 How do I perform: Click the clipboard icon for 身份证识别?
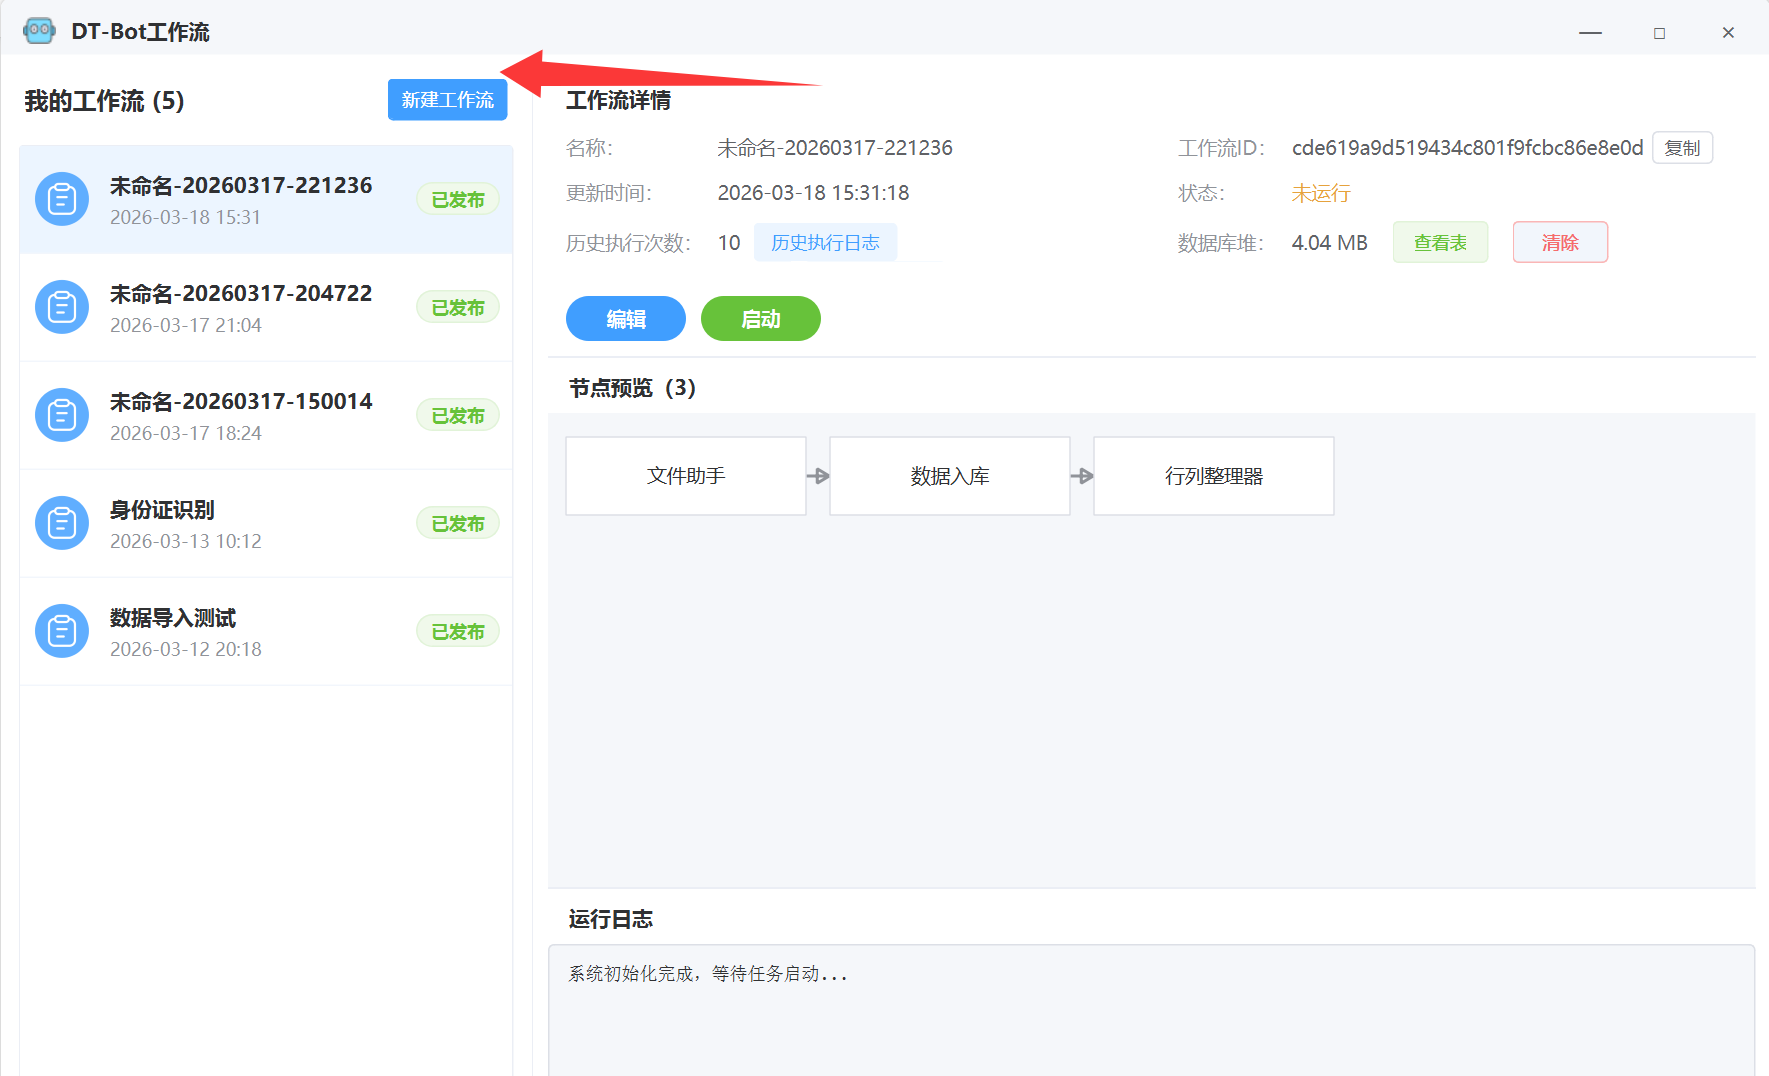[62, 523]
